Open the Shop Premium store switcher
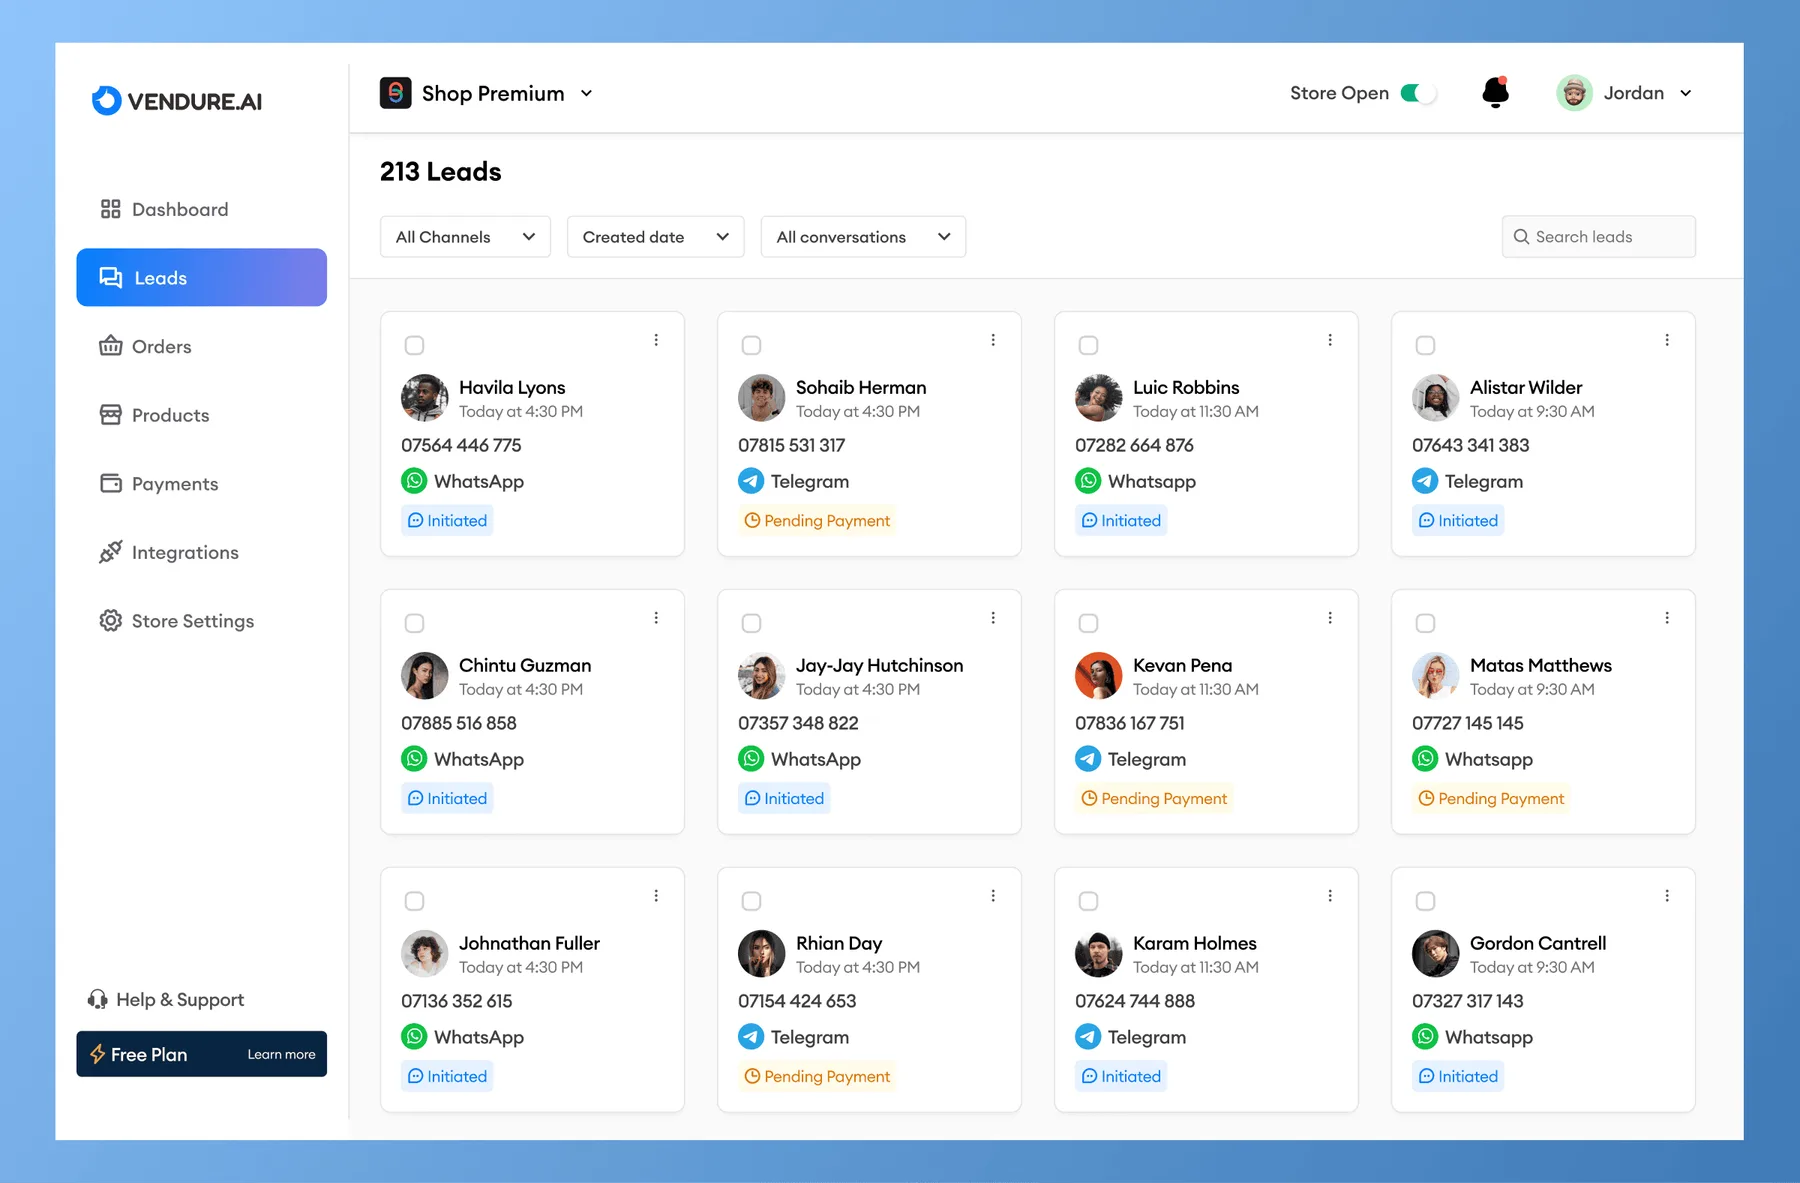Viewport: 1800px width, 1183px height. tap(487, 93)
